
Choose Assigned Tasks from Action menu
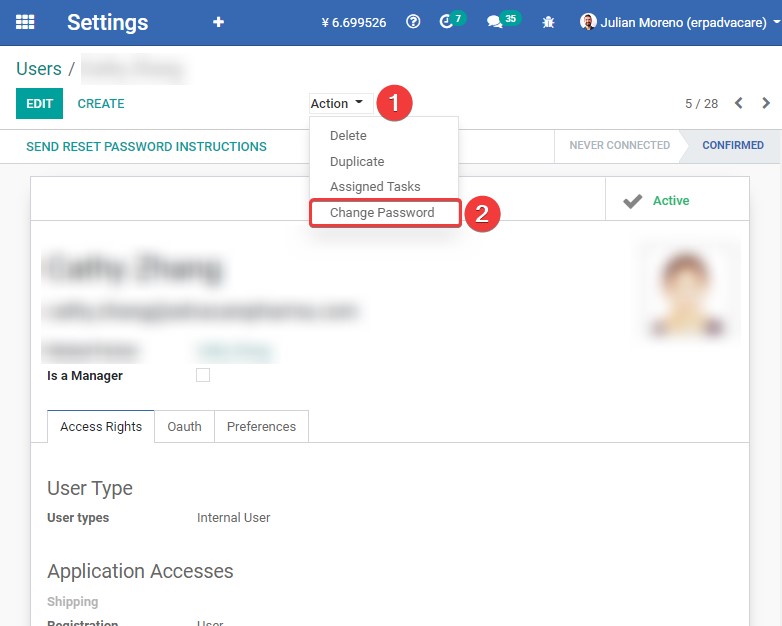click(x=384, y=187)
